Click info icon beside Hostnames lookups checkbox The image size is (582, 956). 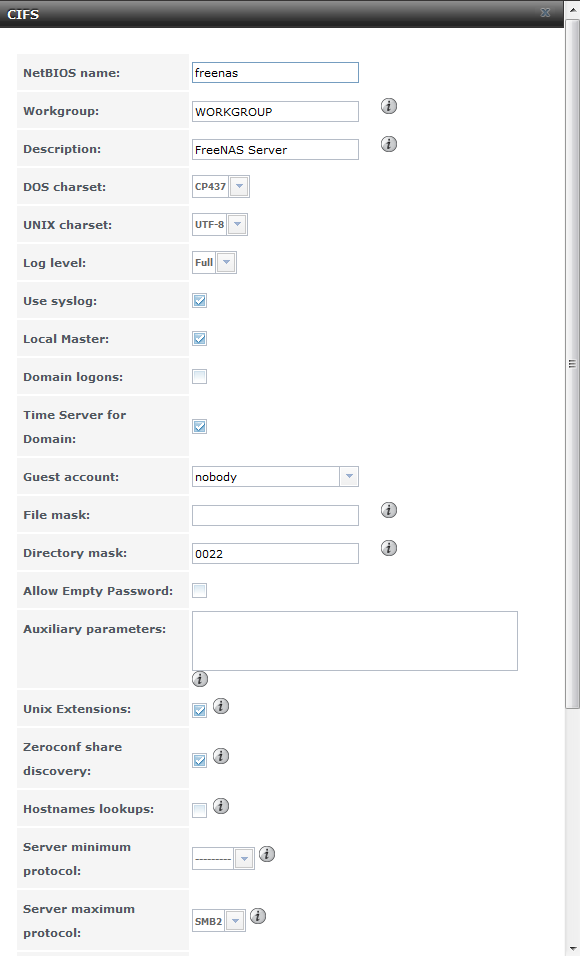click(221, 806)
